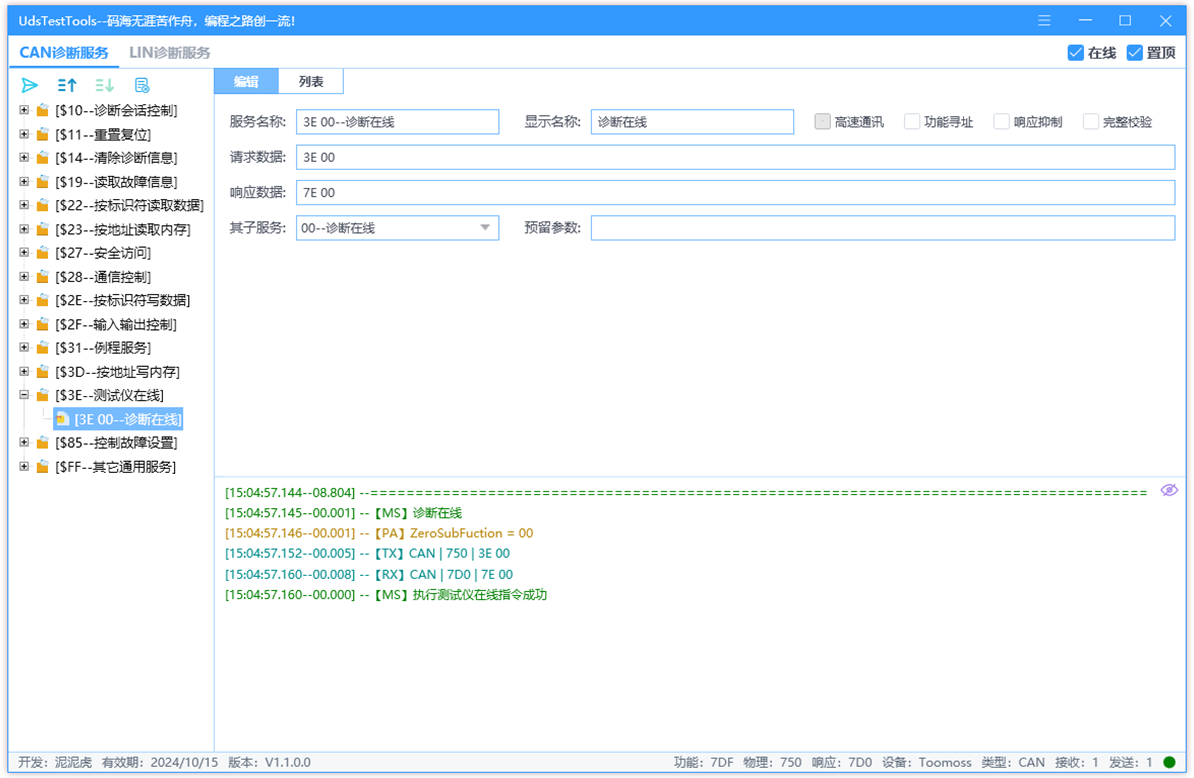Image resolution: width=1194 pixels, height=778 pixels.
Task: Click the 预留参数 input field
Action: coord(883,228)
